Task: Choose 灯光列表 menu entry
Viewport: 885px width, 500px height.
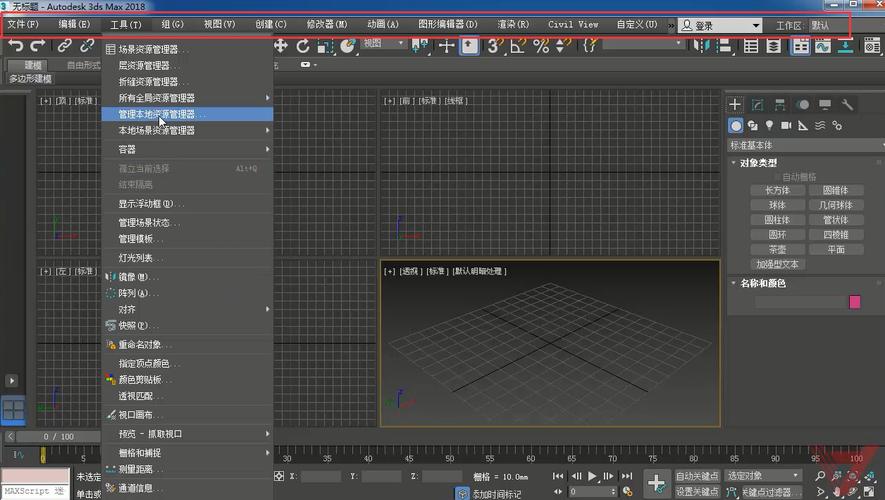Action: [x=187, y=258]
